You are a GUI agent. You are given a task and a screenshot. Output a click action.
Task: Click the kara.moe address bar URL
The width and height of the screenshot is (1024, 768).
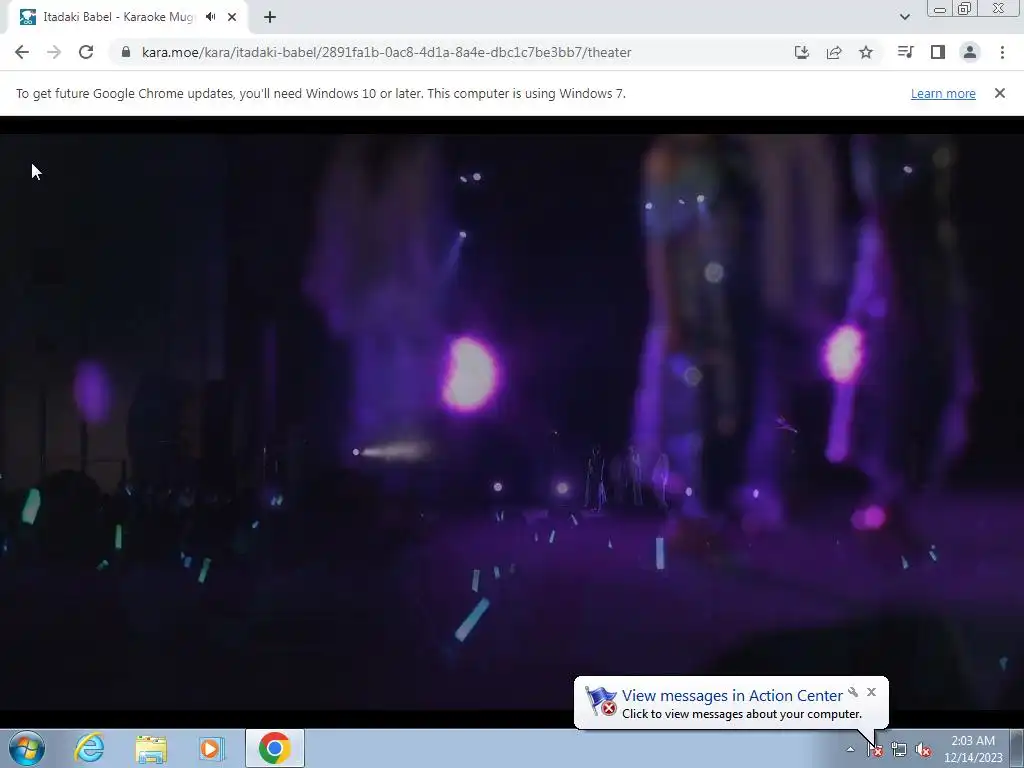[x=387, y=52]
